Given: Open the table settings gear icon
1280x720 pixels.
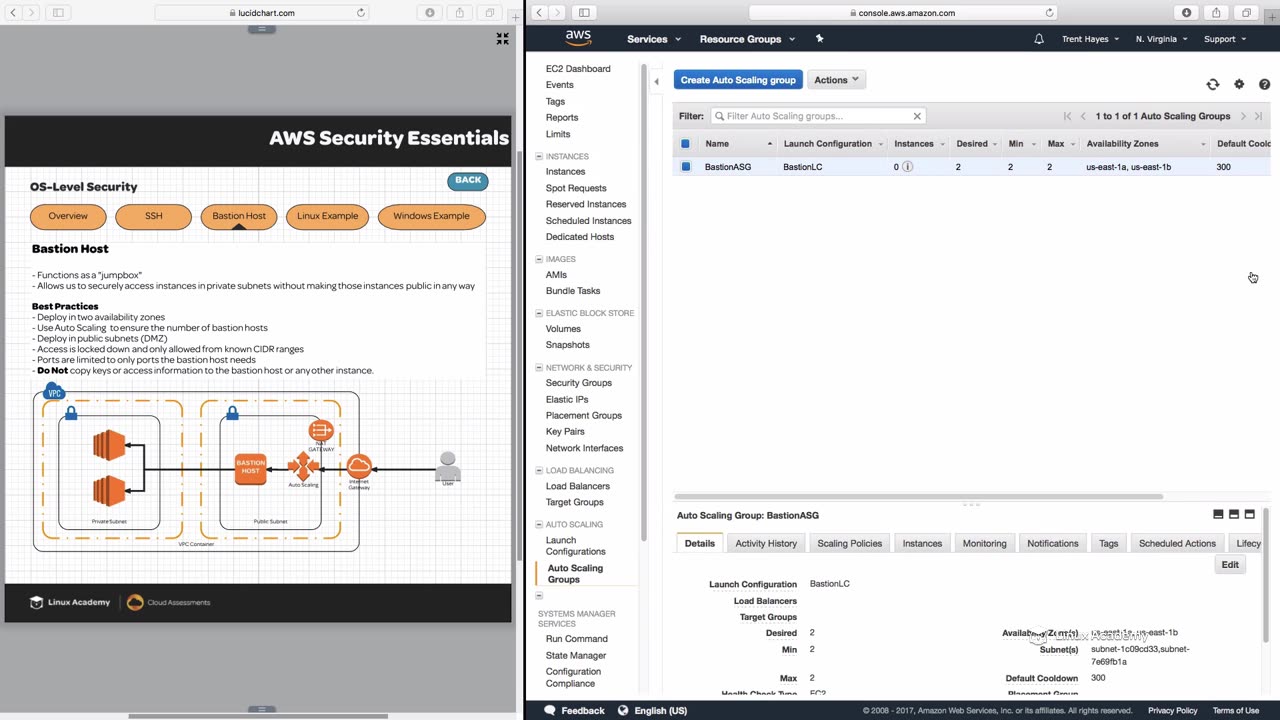Looking at the screenshot, I should 1239,85.
